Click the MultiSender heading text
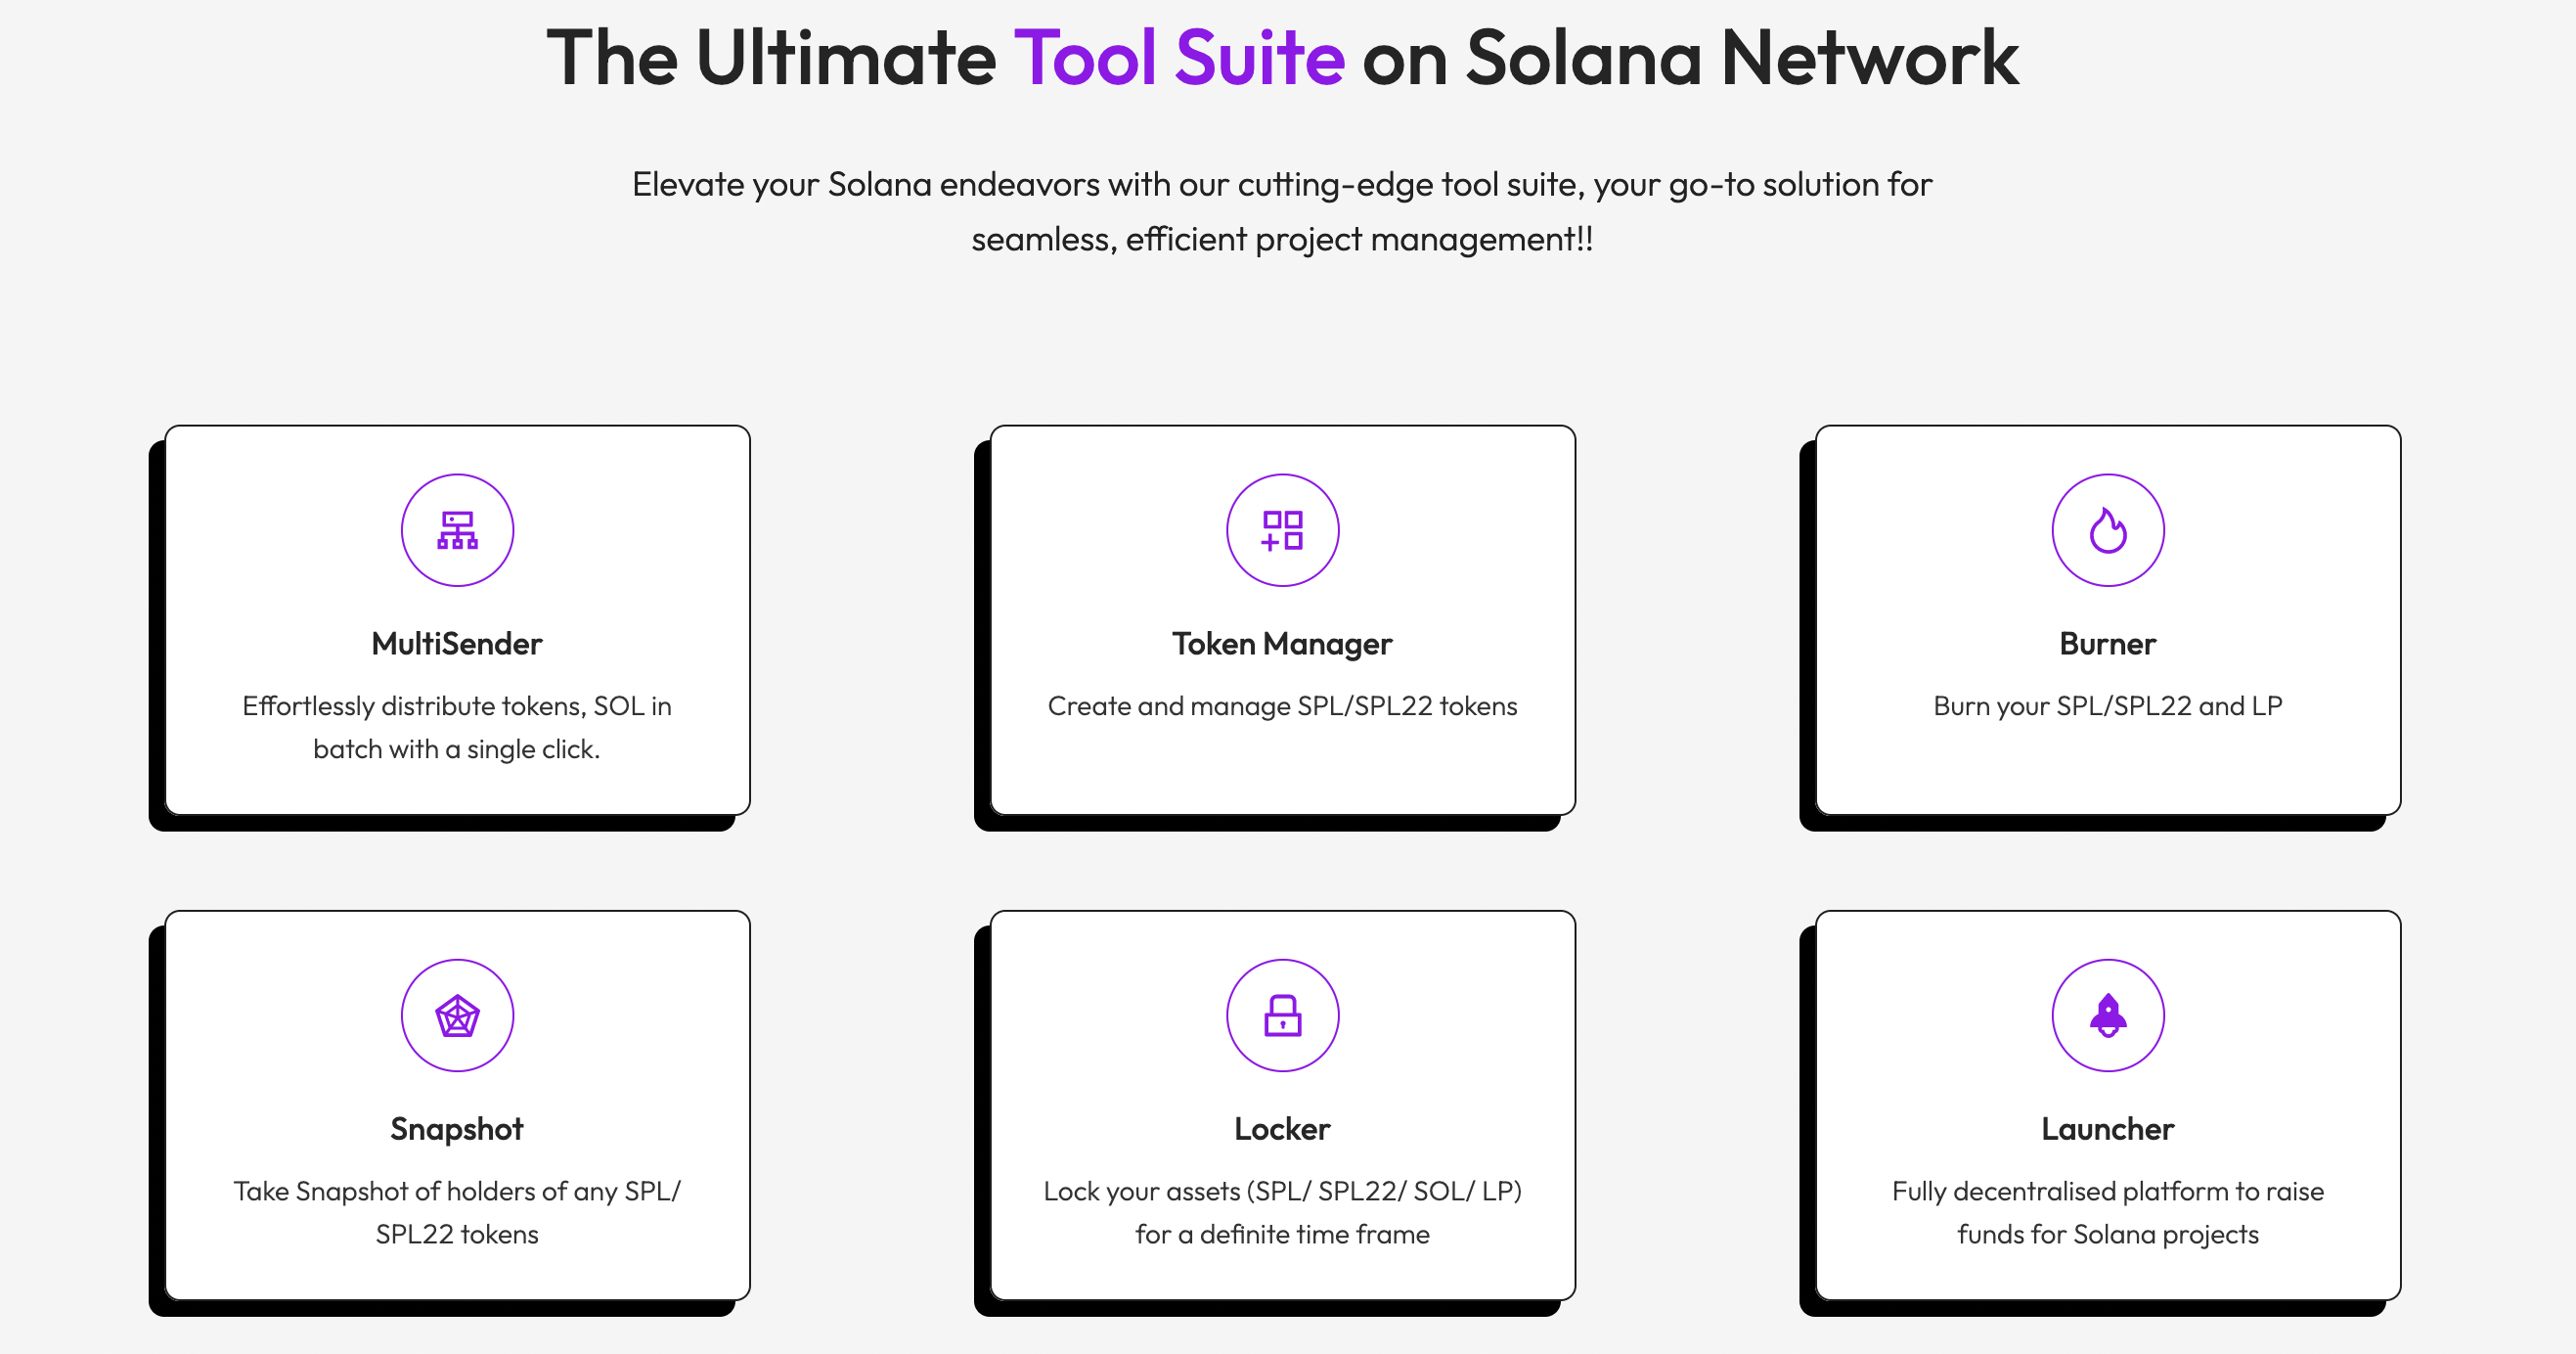Image resolution: width=2576 pixels, height=1354 pixels. click(x=457, y=644)
